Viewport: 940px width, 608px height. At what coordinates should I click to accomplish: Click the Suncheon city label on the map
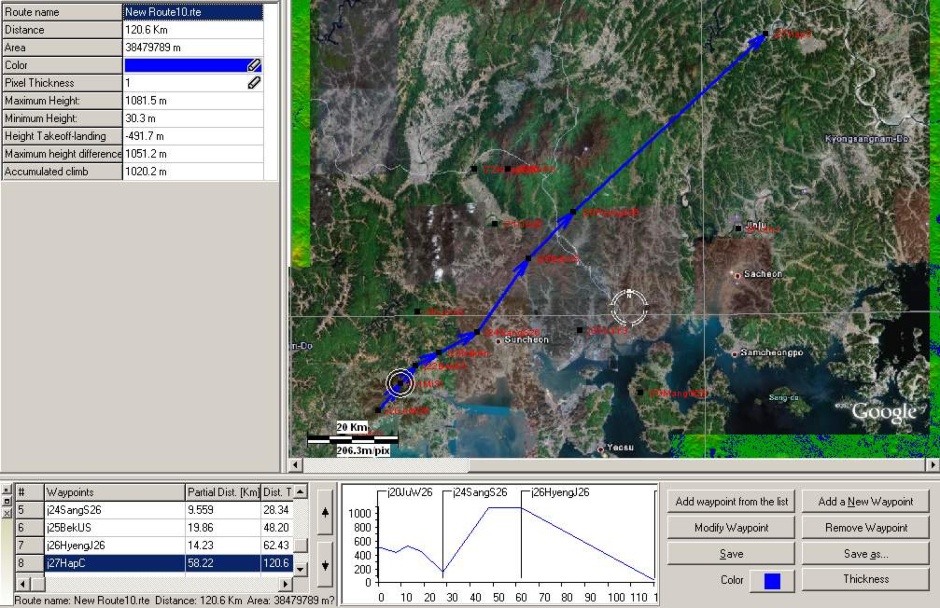pyautogui.click(x=526, y=340)
